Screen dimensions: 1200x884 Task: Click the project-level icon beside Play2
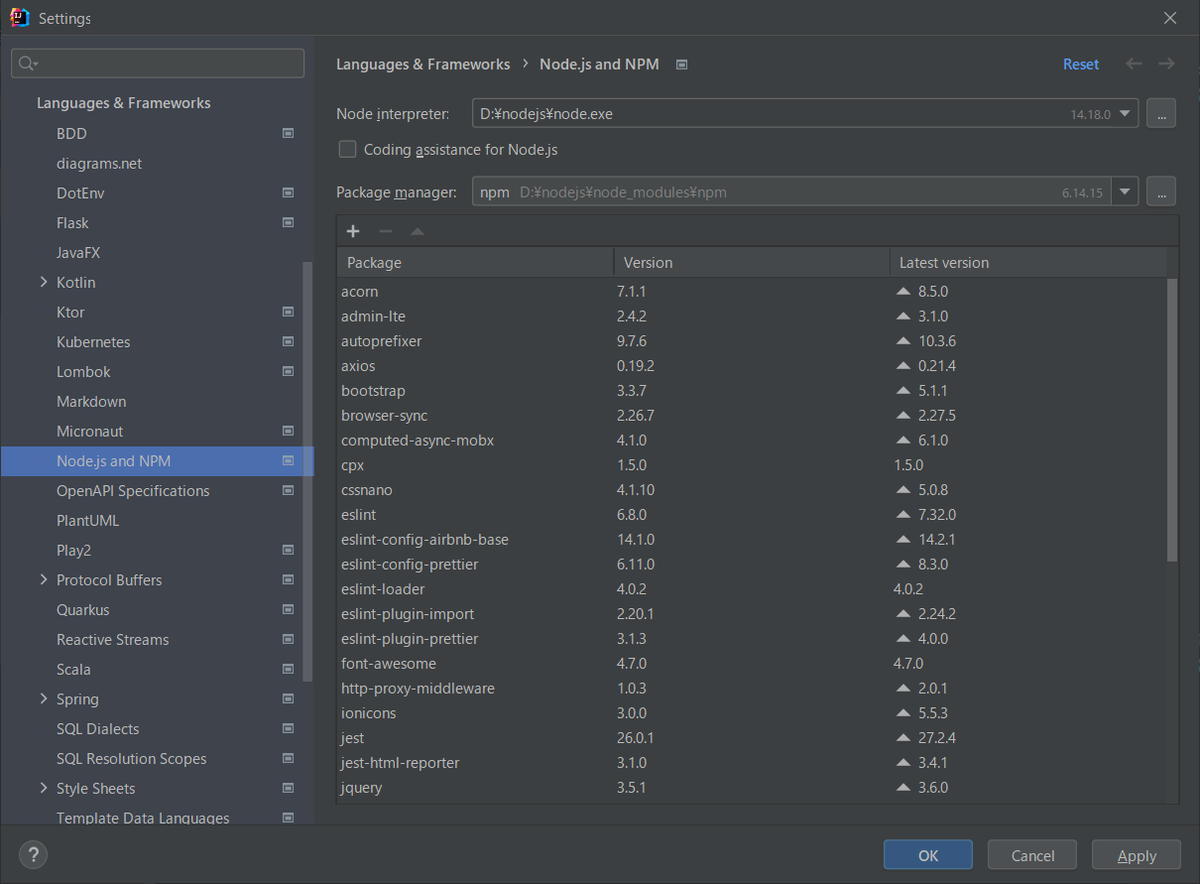point(288,550)
